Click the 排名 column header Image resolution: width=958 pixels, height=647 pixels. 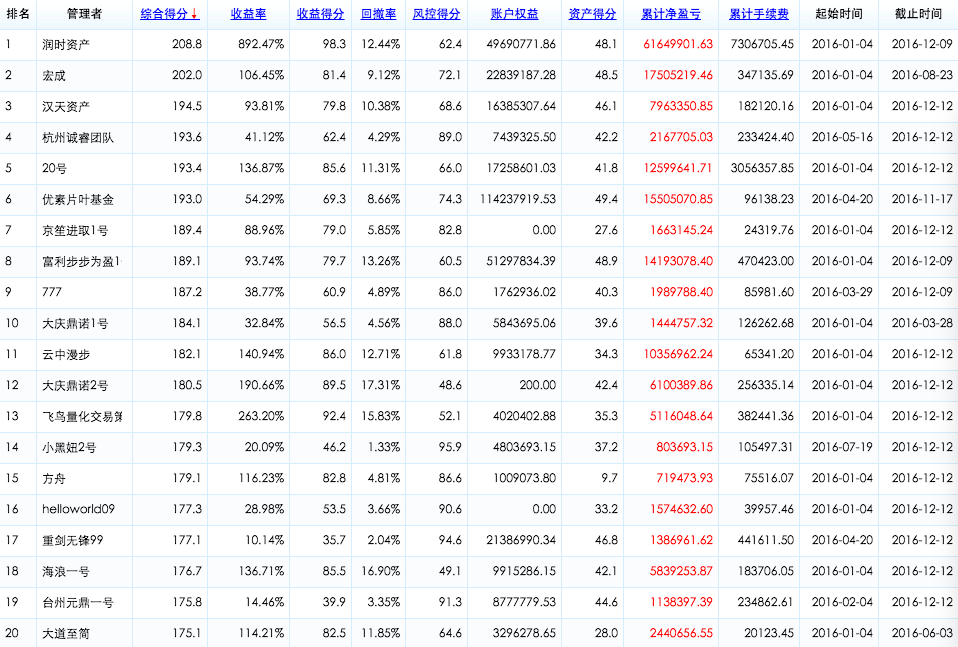pos(18,14)
